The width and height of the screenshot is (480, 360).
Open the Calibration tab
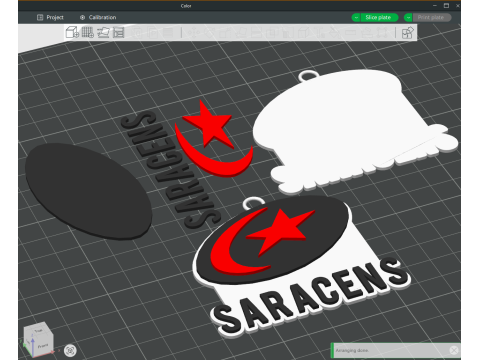click(x=98, y=17)
